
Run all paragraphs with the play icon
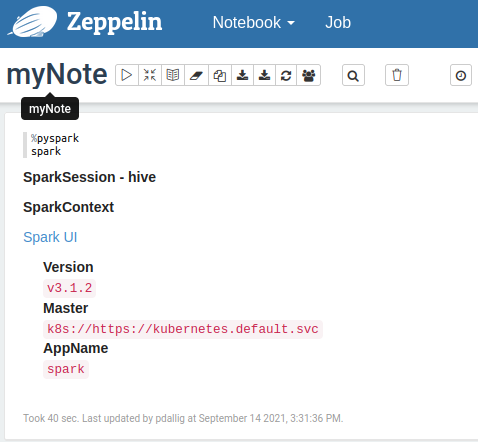click(127, 75)
